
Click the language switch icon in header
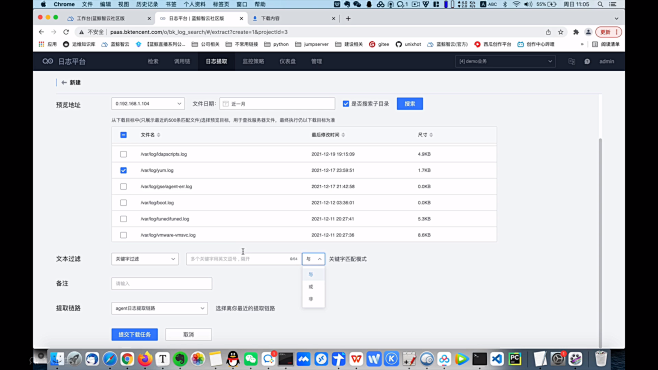[571, 61]
